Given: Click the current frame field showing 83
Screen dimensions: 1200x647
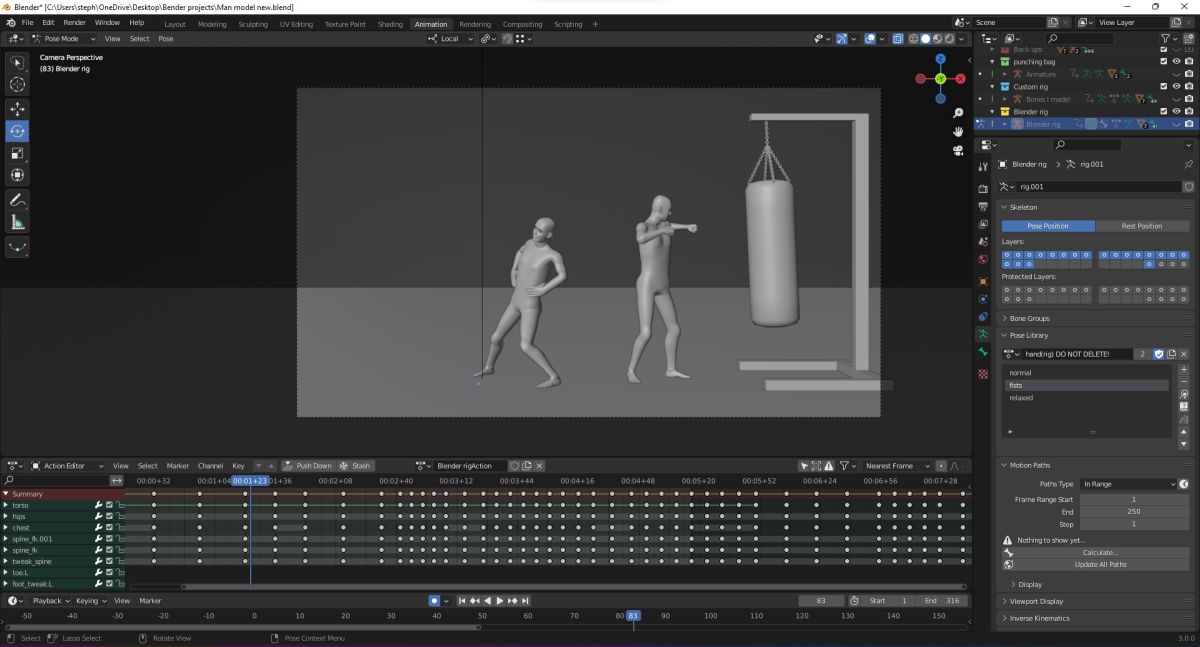Looking at the screenshot, I should [821, 601].
